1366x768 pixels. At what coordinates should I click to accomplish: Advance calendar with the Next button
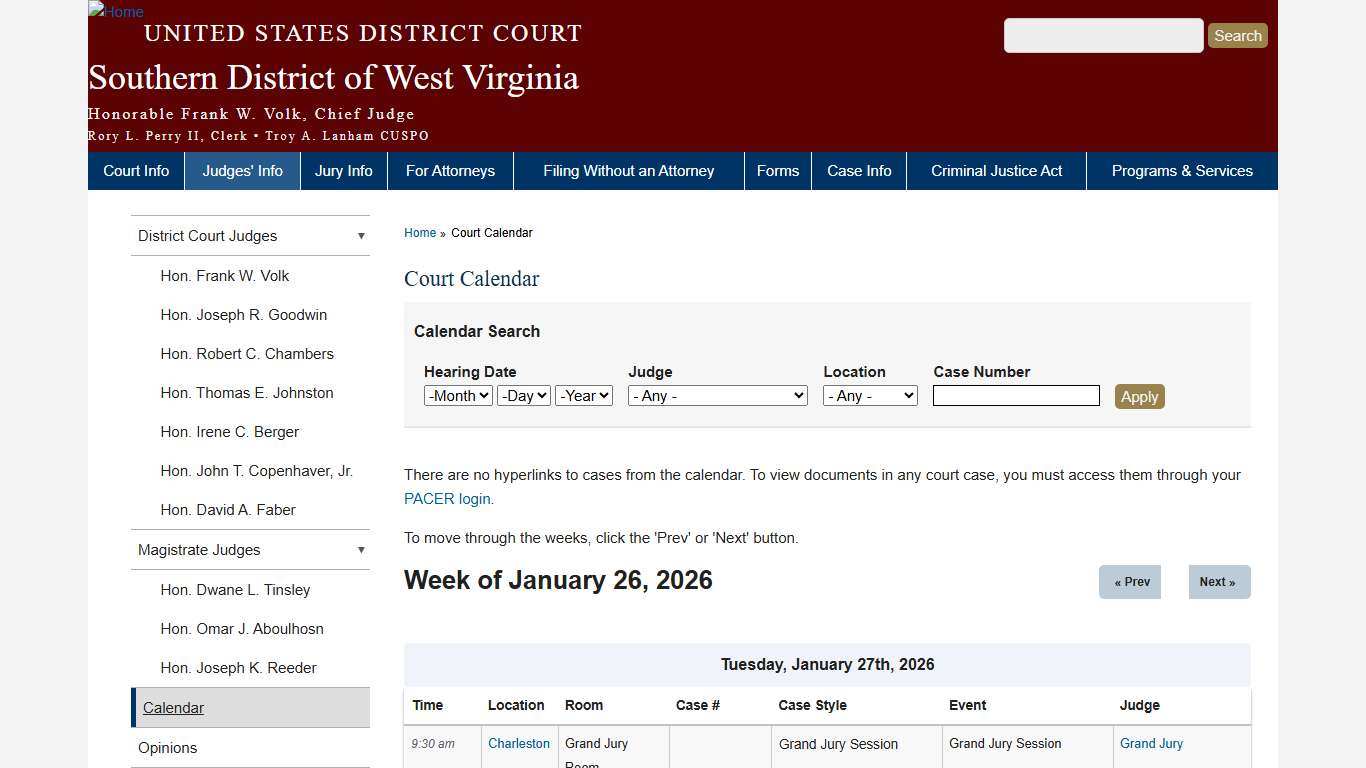(1218, 581)
